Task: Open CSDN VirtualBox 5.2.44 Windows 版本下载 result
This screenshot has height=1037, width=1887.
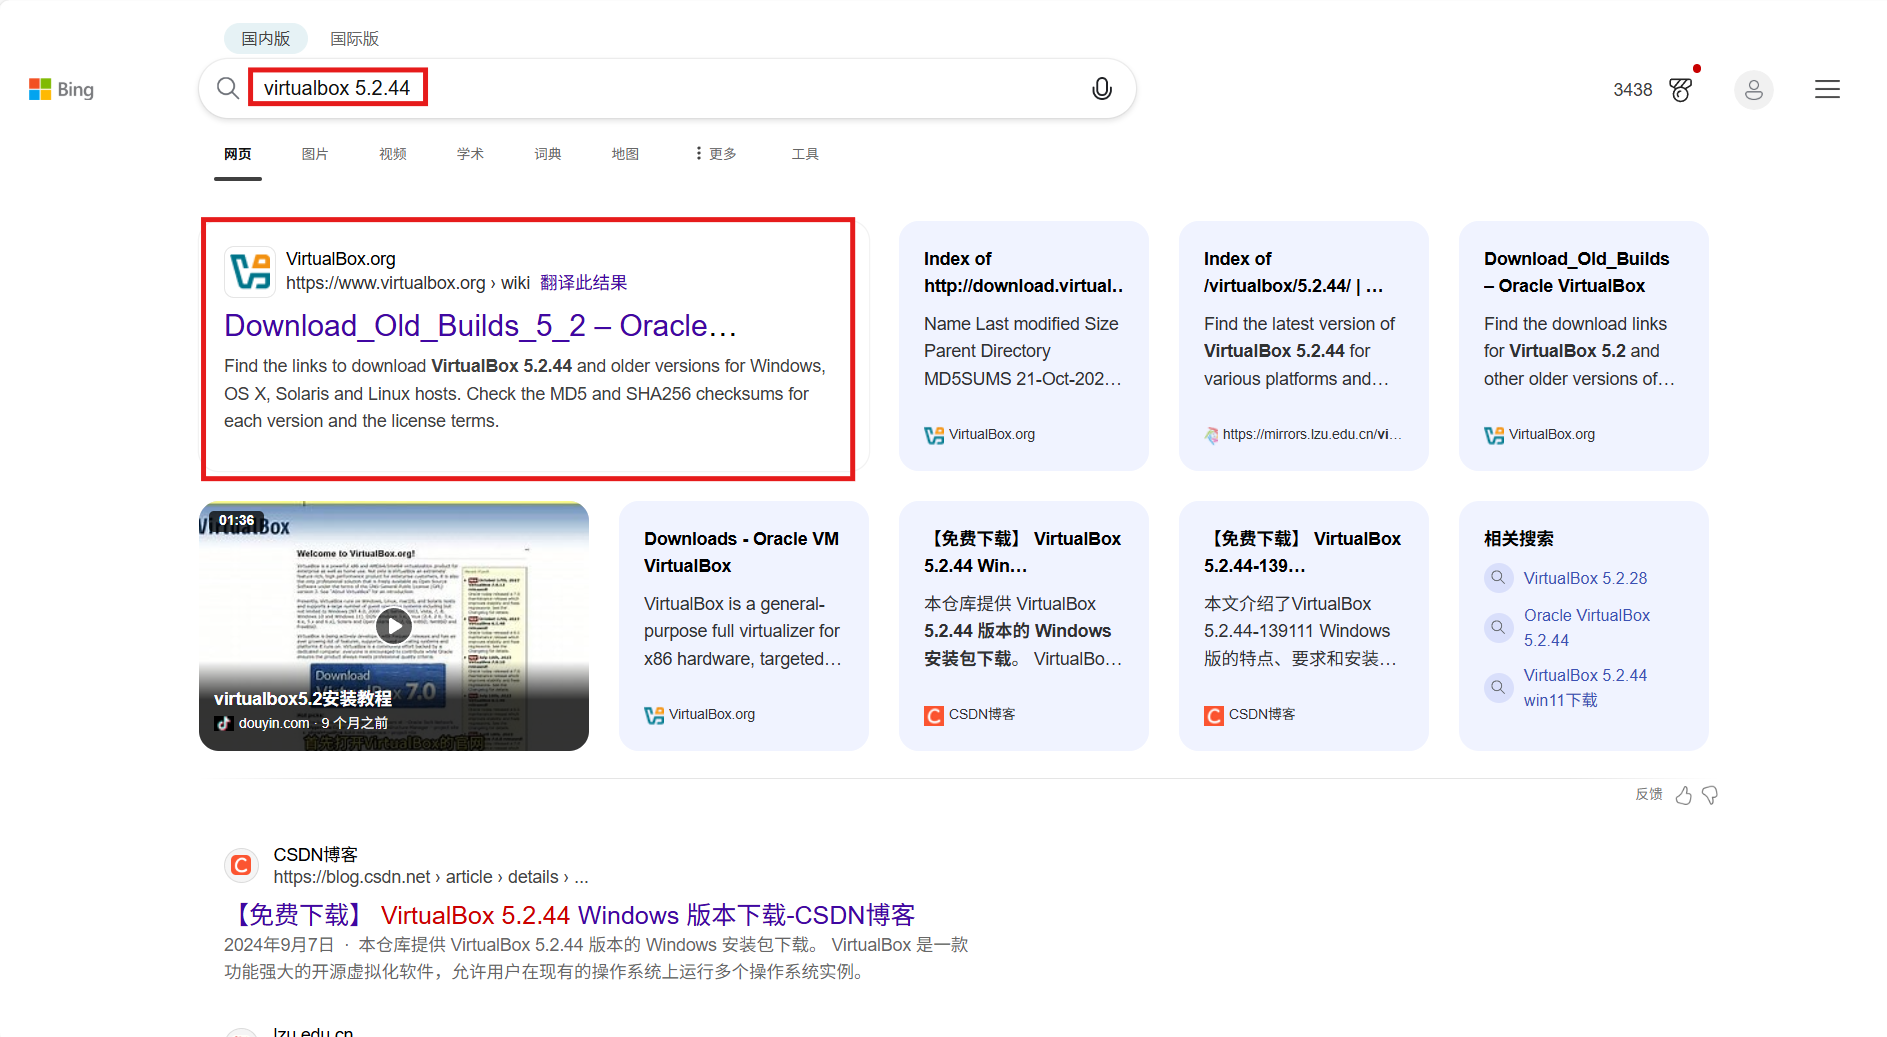Action: [570, 915]
